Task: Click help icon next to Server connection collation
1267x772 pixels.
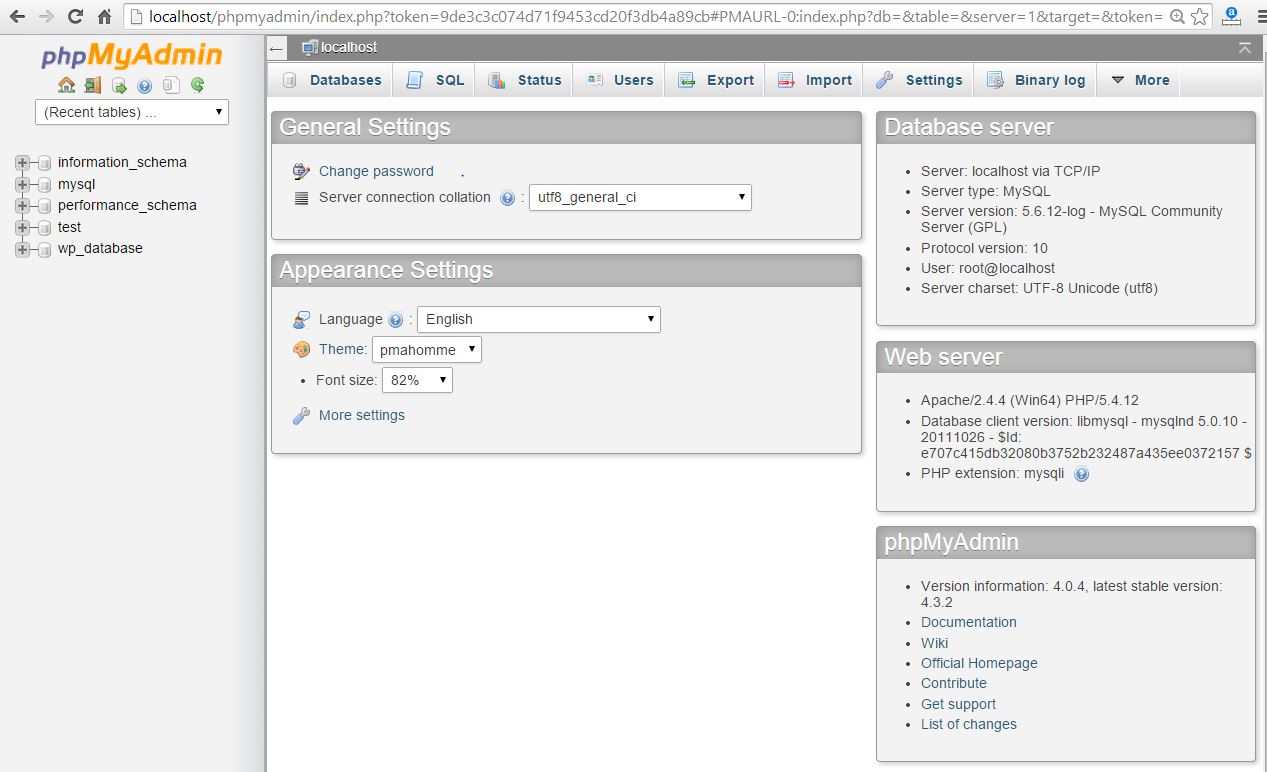Action: (x=507, y=198)
